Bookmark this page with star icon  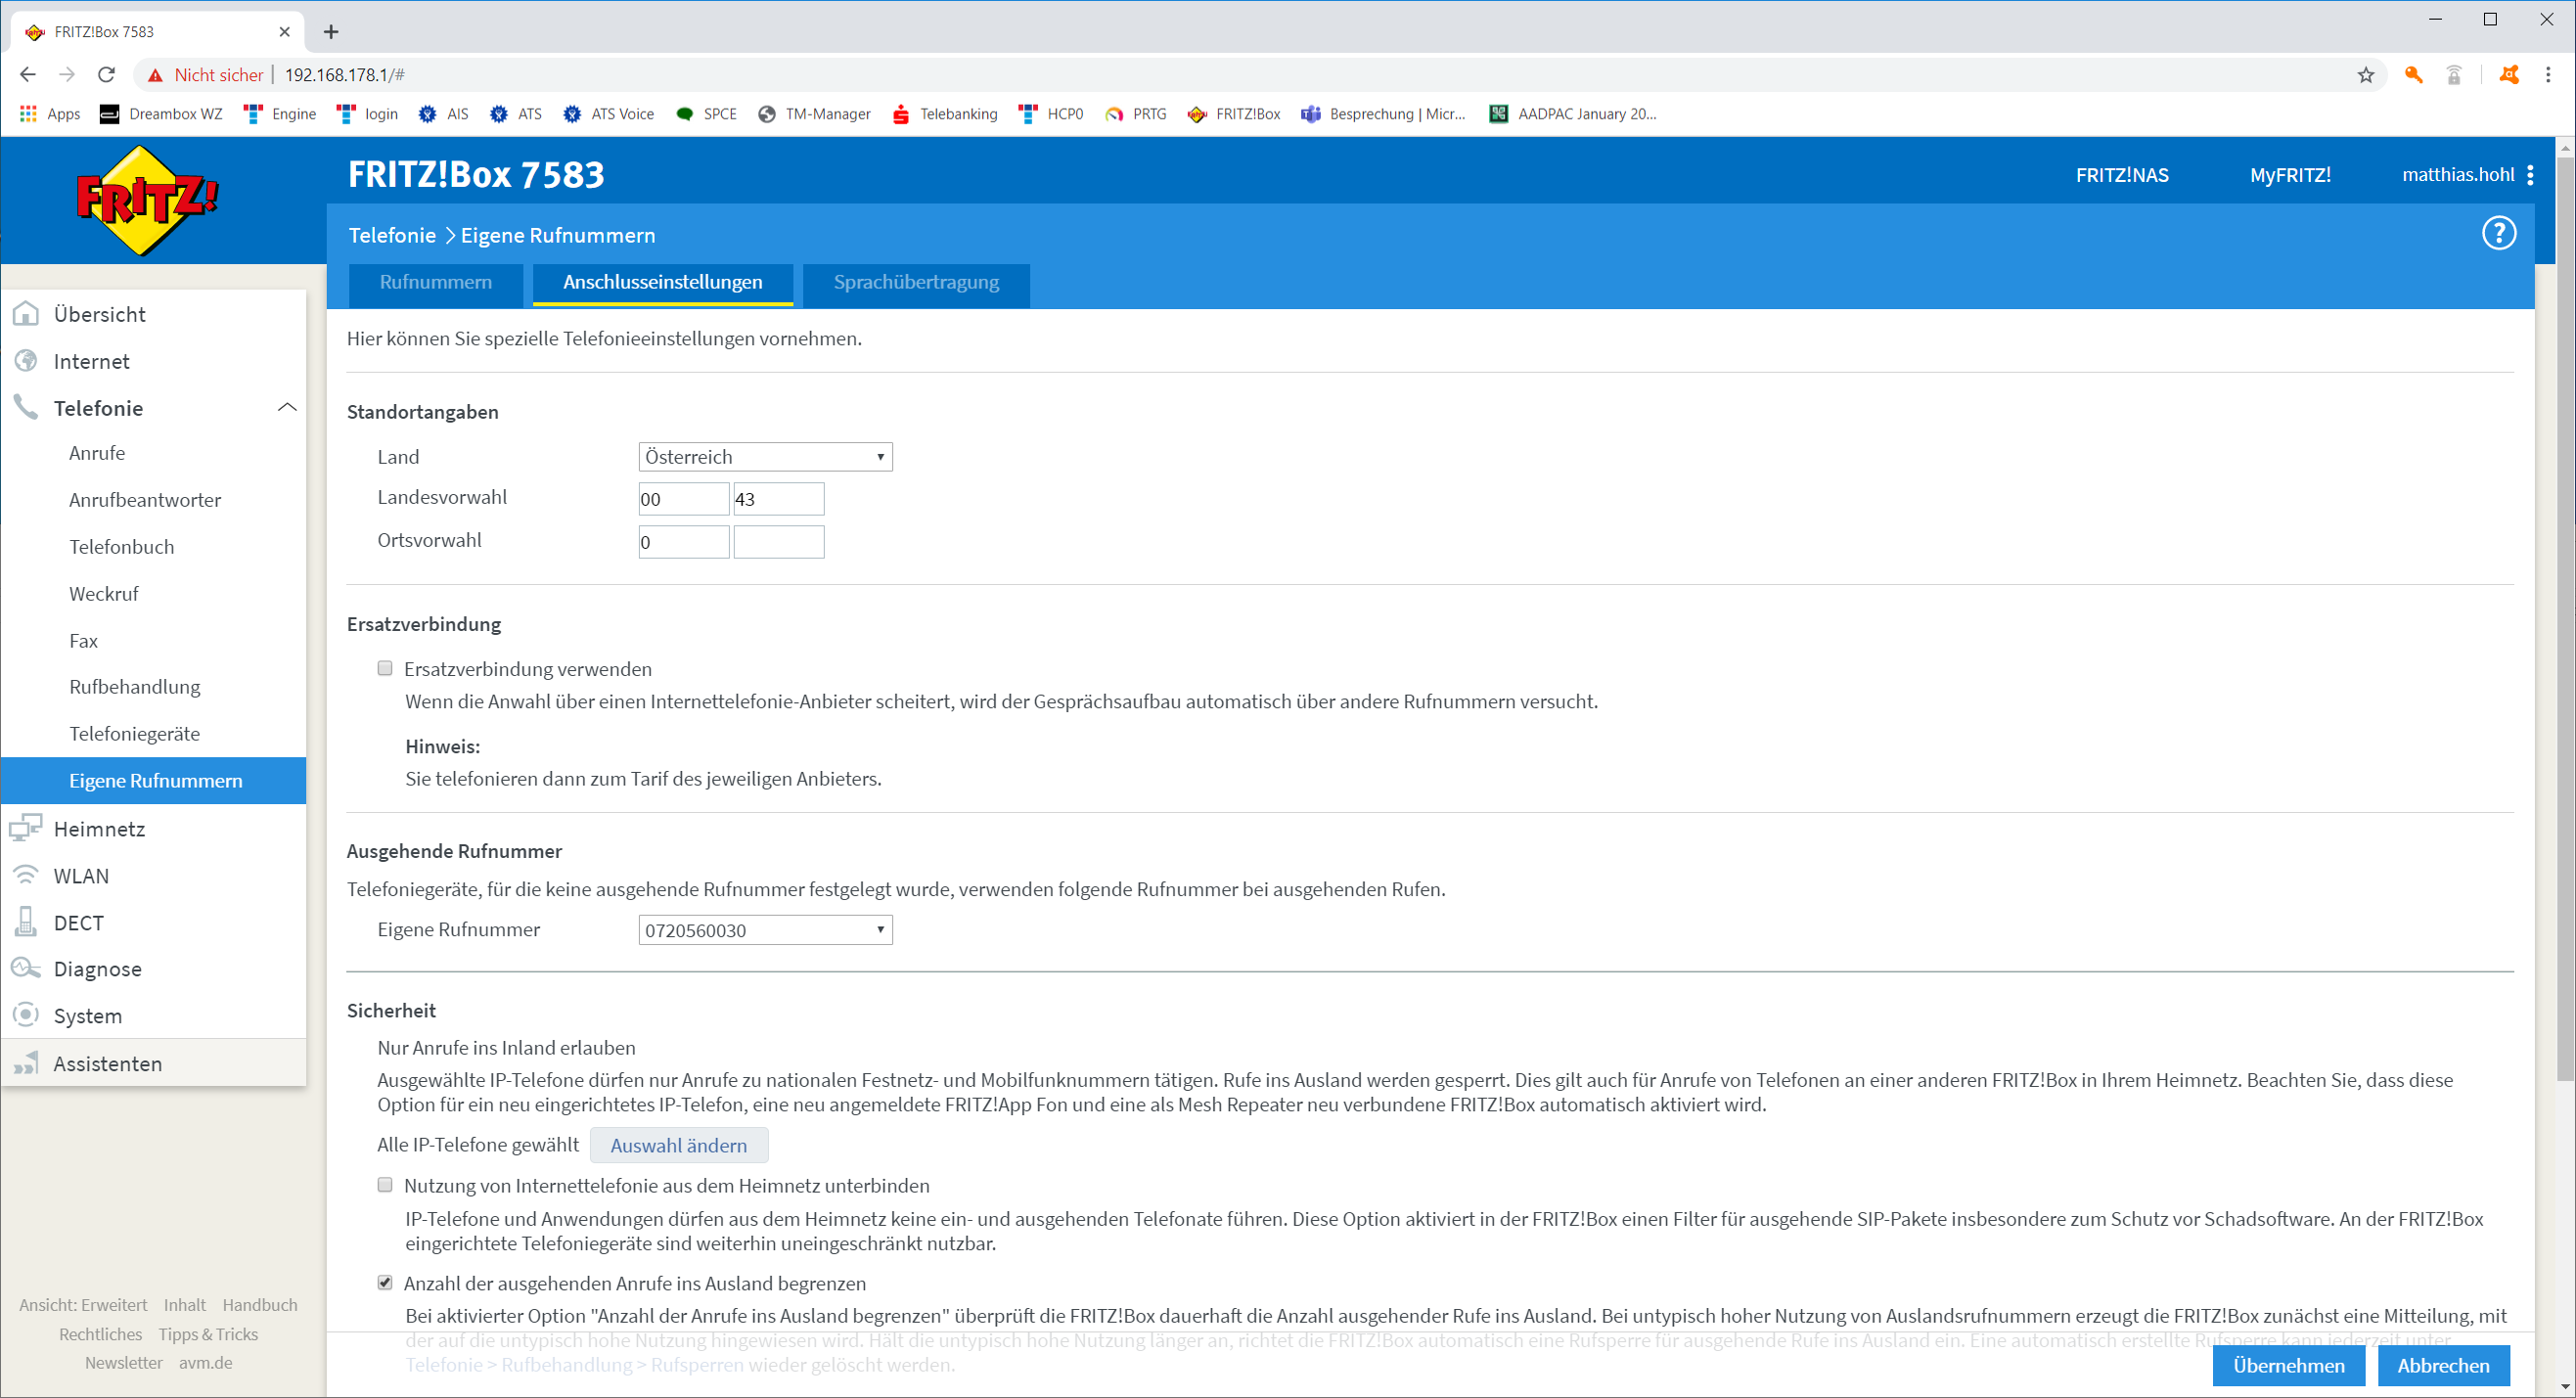[2365, 75]
